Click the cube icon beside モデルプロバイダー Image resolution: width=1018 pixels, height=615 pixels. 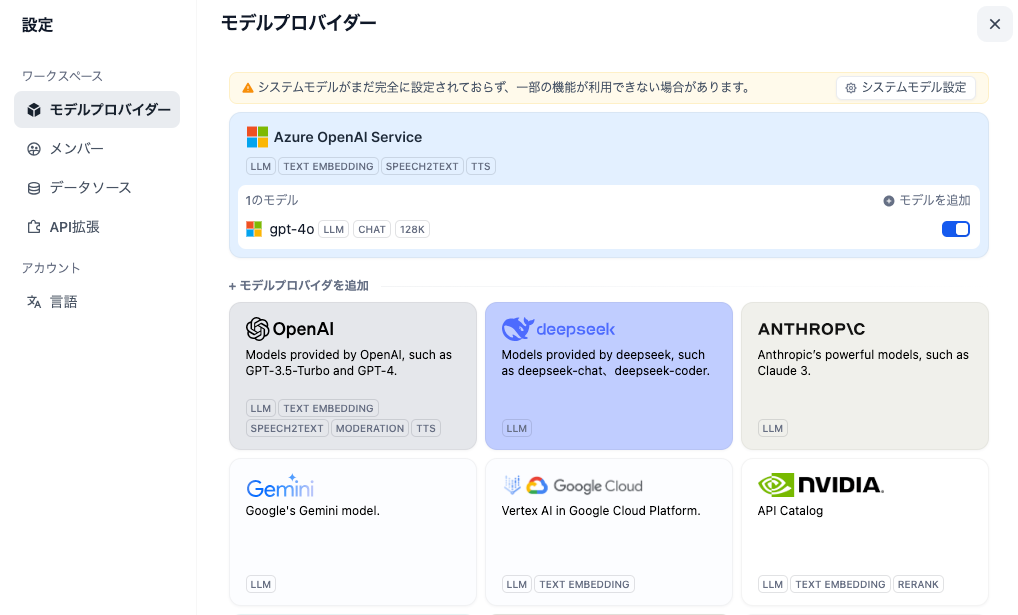(34, 110)
